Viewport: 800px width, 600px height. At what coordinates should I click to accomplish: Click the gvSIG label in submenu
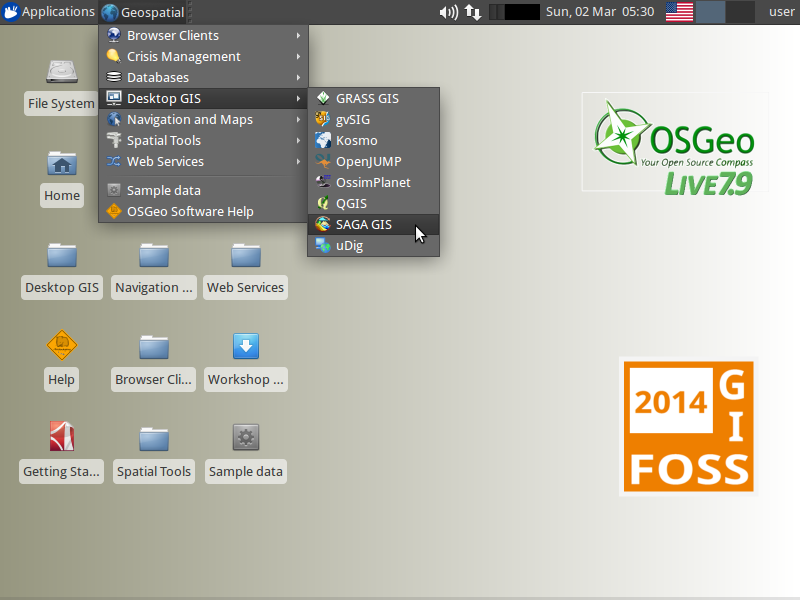coord(353,119)
